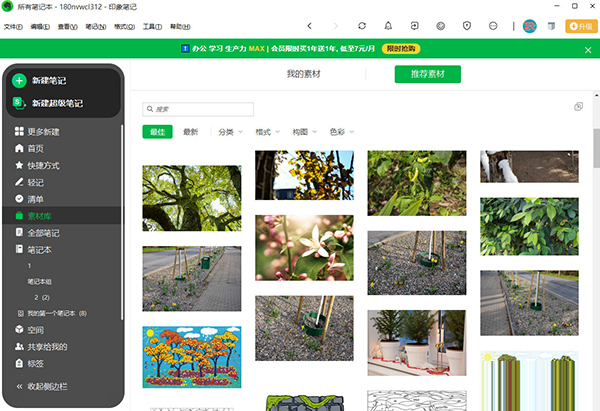Click the 搜索 search input field
Image resolution: width=600 pixels, height=411 pixels.
(x=199, y=109)
